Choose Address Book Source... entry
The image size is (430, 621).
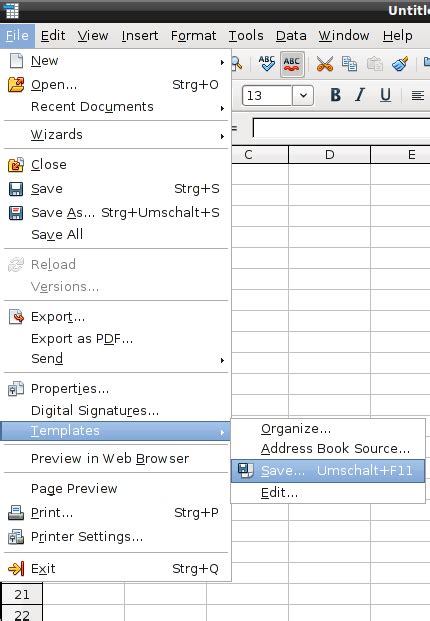[335, 449]
